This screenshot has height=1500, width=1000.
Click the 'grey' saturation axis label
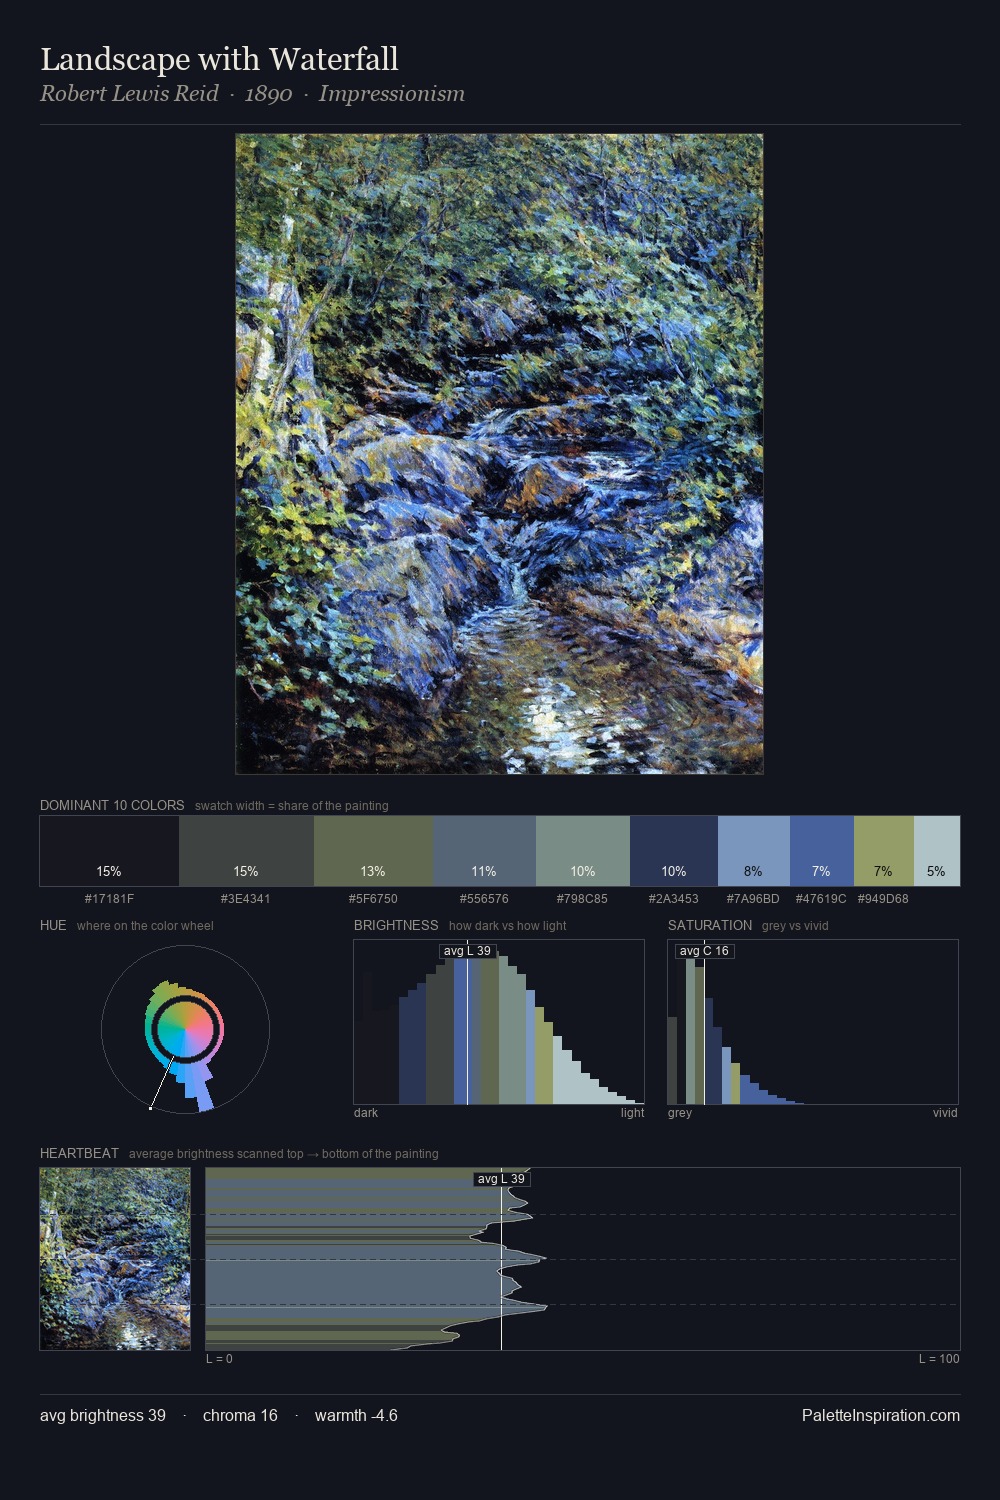click(680, 1113)
